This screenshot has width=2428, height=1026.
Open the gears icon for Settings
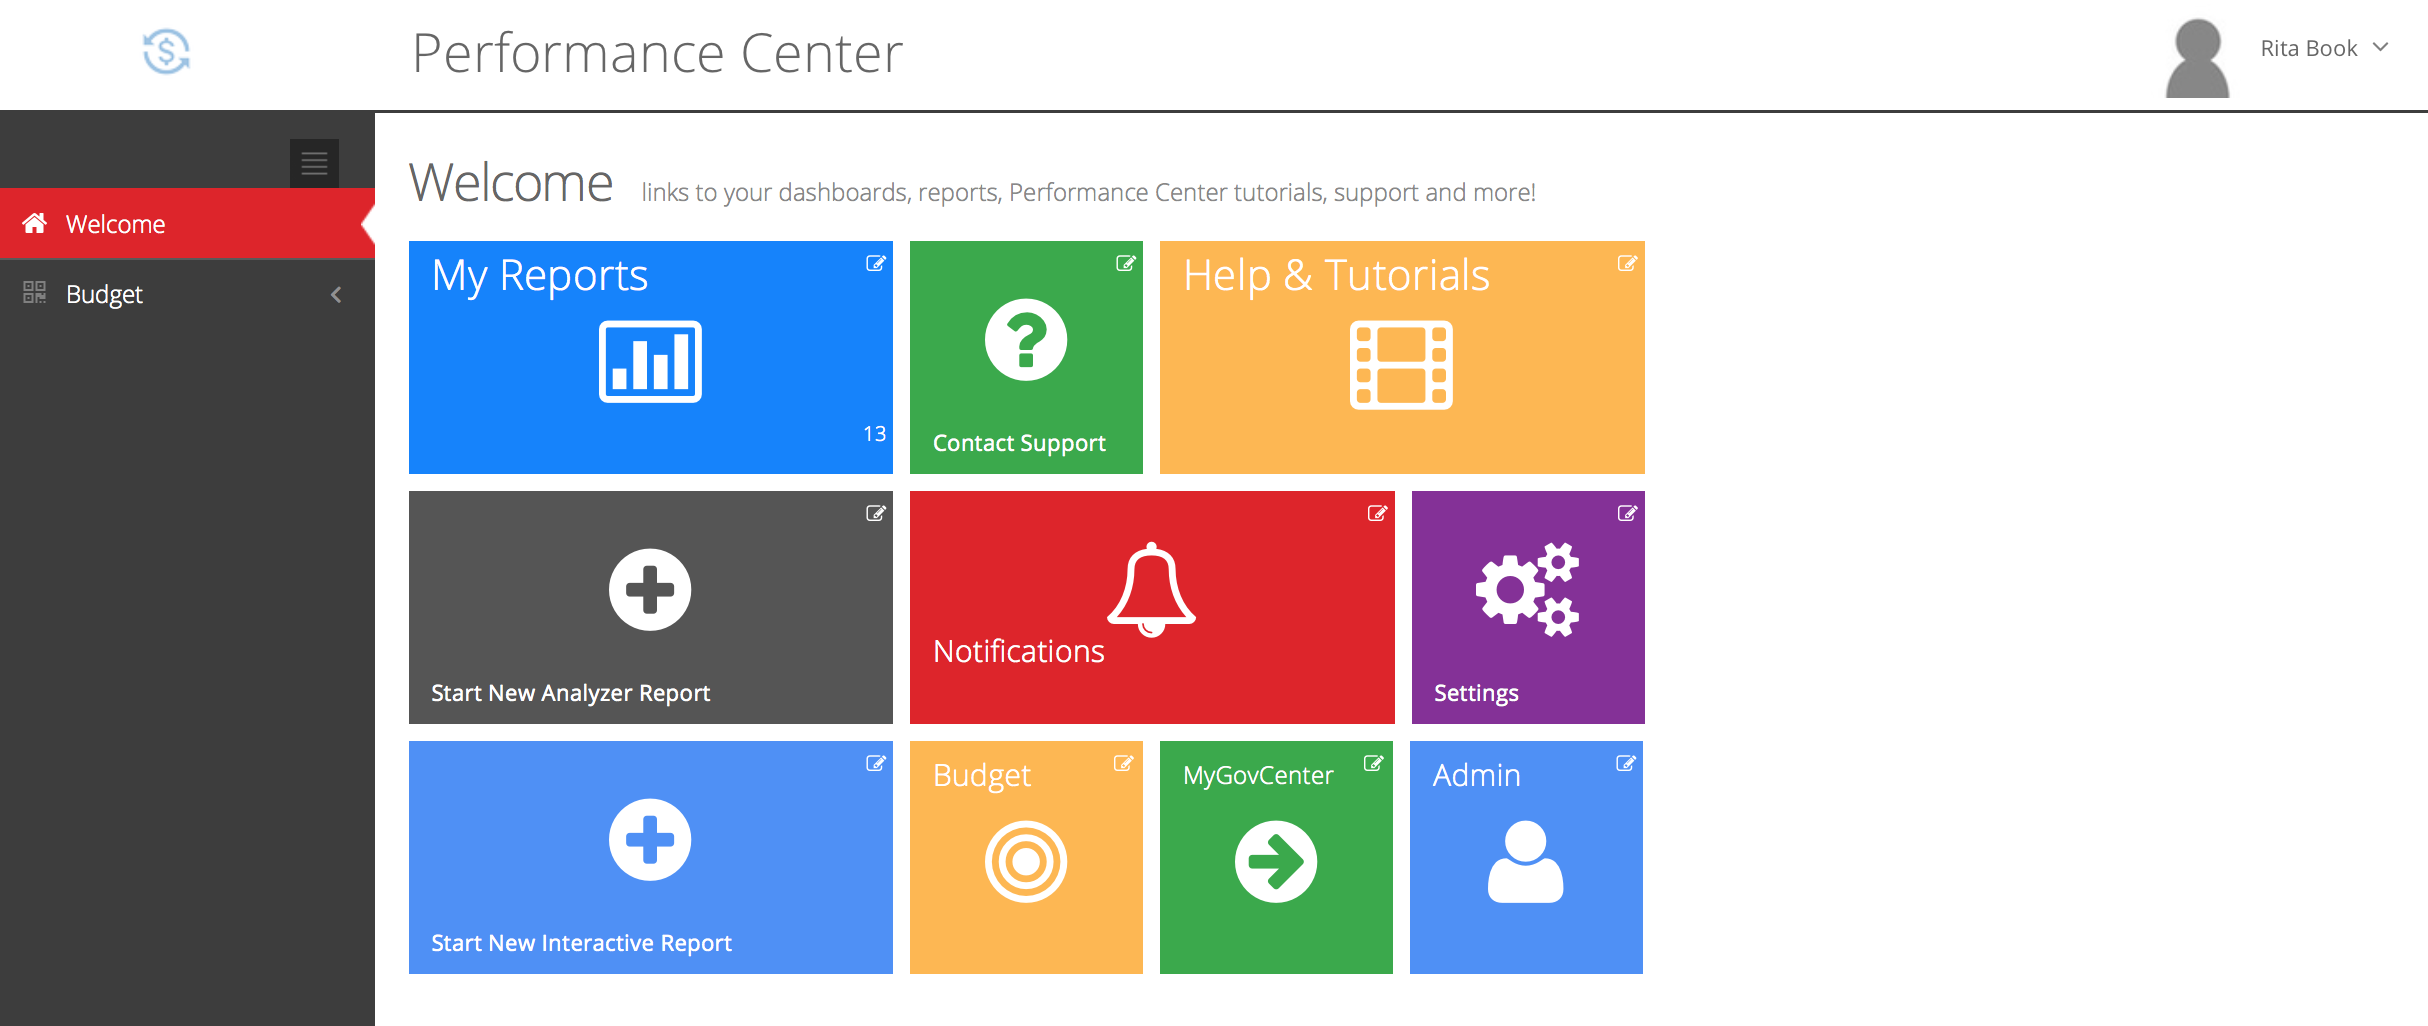pos(1527,590)
